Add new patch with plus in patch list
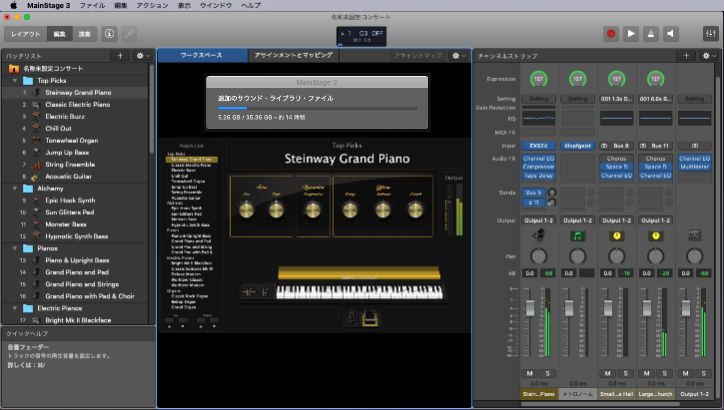This screenshot has height=410, width=724. pos(120,56)
